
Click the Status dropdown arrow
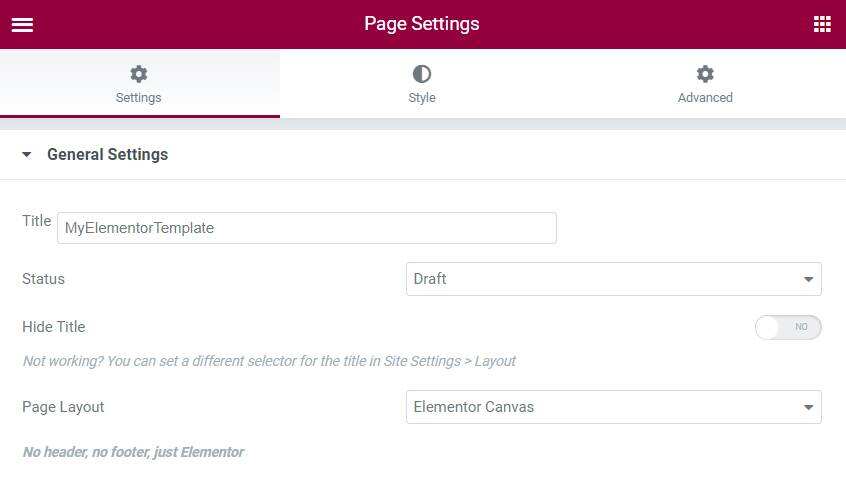(x=808, y=279)
